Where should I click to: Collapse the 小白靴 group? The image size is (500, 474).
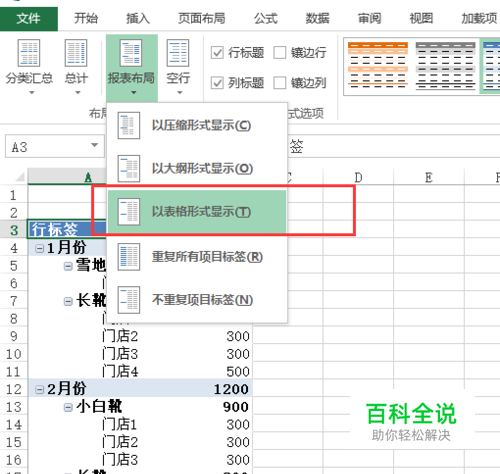click(x=68, y=407)
